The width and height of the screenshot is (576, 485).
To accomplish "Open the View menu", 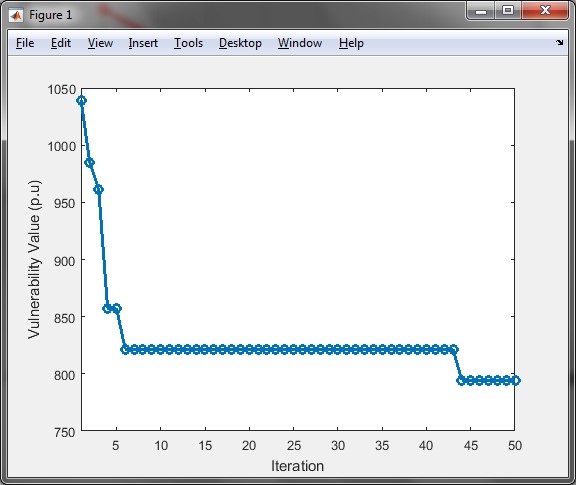I will [x=100, y=43].
